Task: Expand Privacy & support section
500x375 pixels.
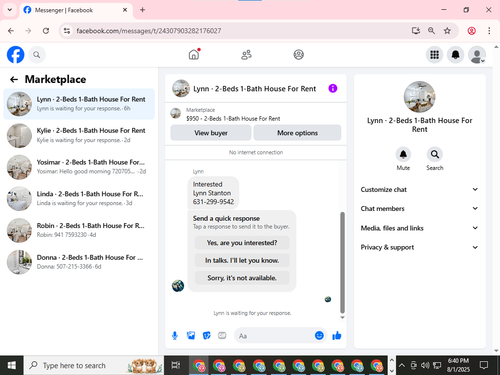Action: click(x=419, y=247)
